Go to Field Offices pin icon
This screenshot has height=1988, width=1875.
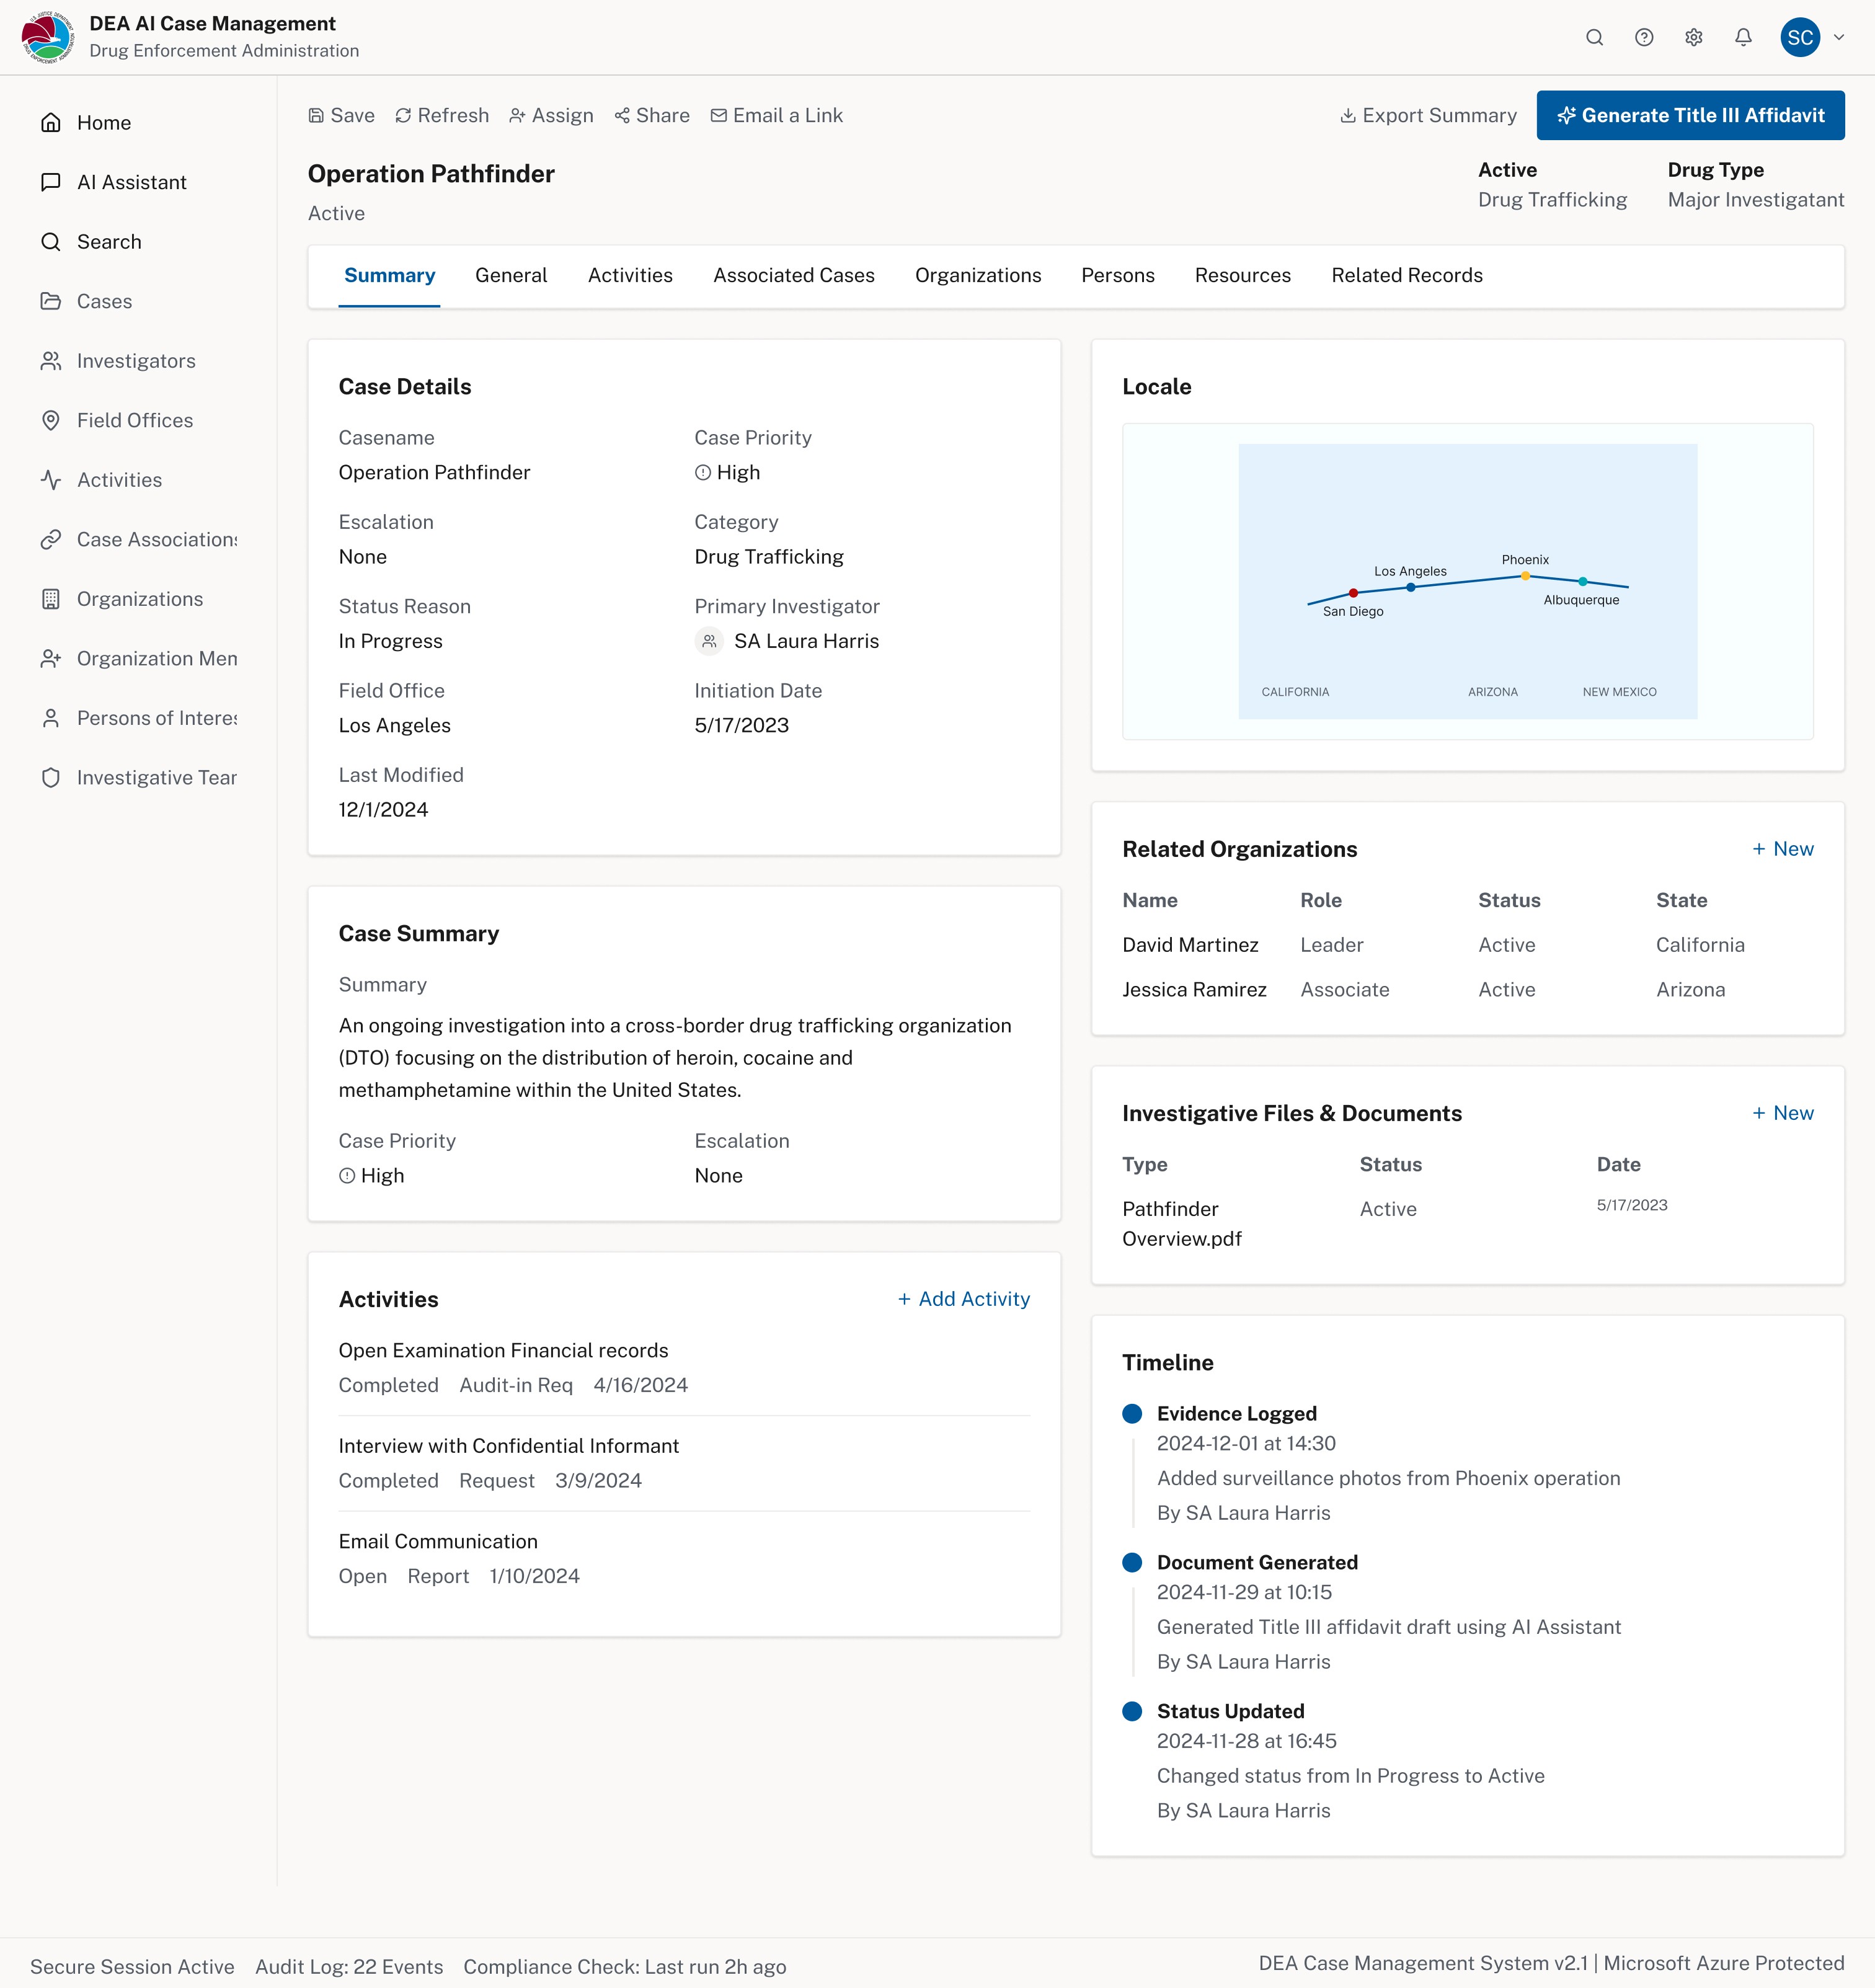[51, 420]
